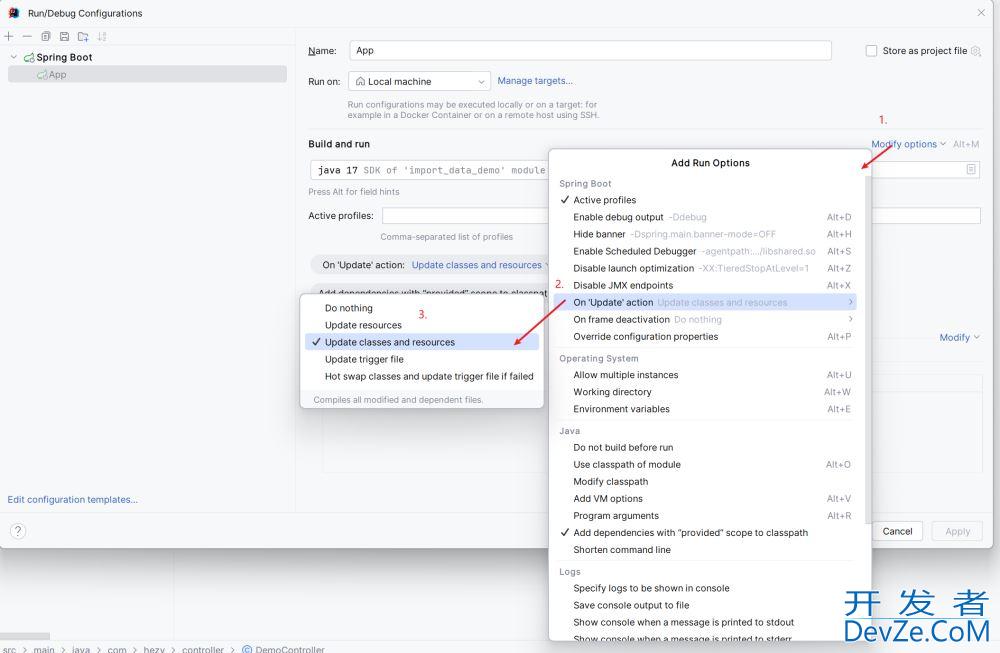Select Show console when printed to stdout
The height and width of the screenshot is (653, 1000).
point(705,622)
